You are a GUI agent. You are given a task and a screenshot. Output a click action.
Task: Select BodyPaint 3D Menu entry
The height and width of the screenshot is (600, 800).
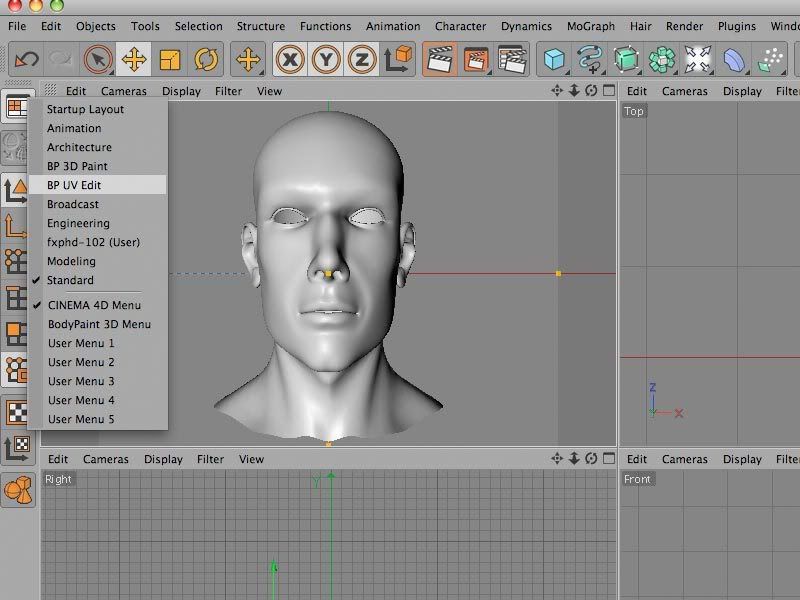pyautogui.click(x=99, y=324)
